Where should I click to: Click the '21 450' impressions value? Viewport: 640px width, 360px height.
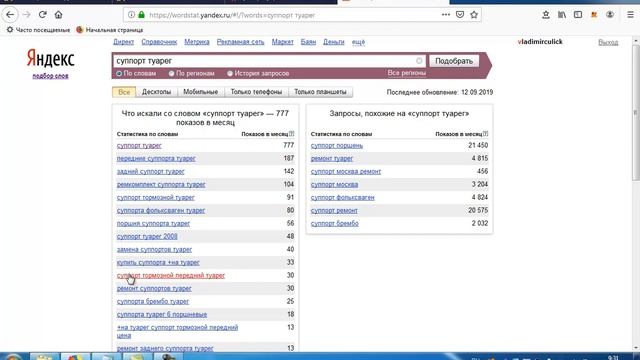tap(478, 145)
